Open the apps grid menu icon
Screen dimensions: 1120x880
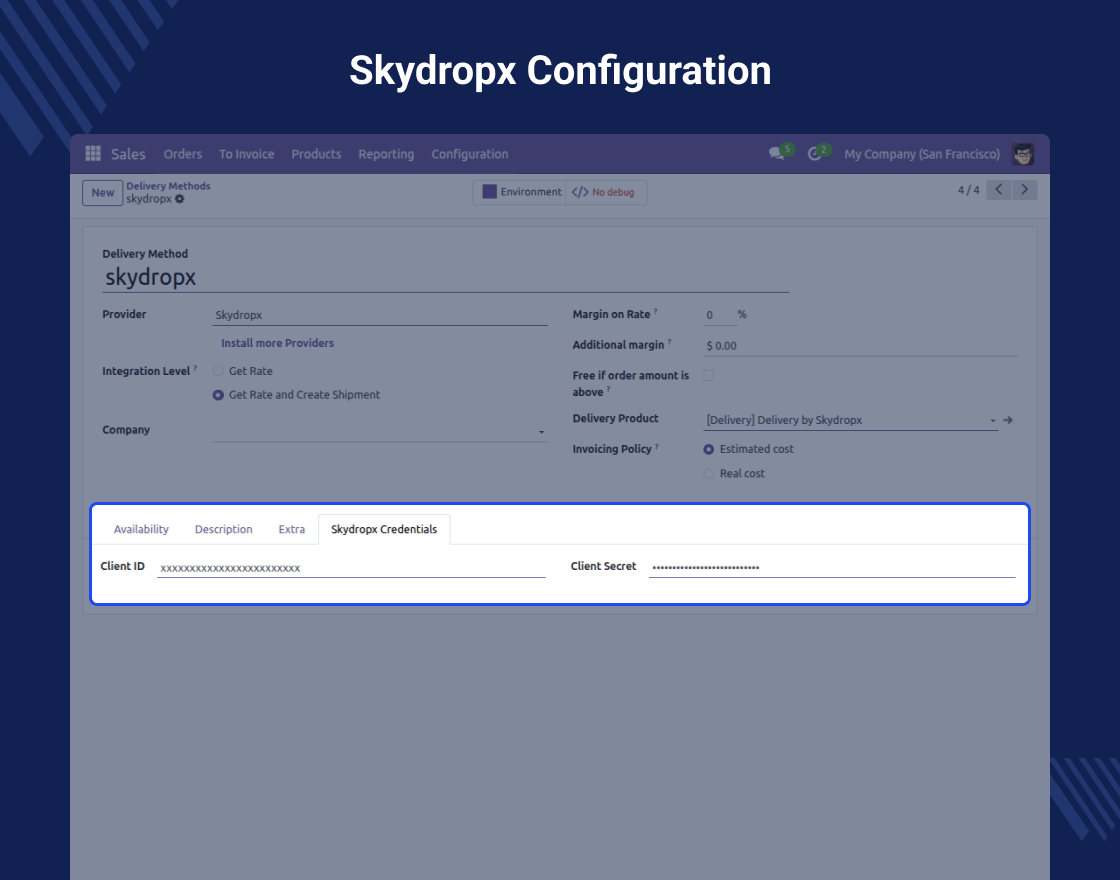[93, 154]
